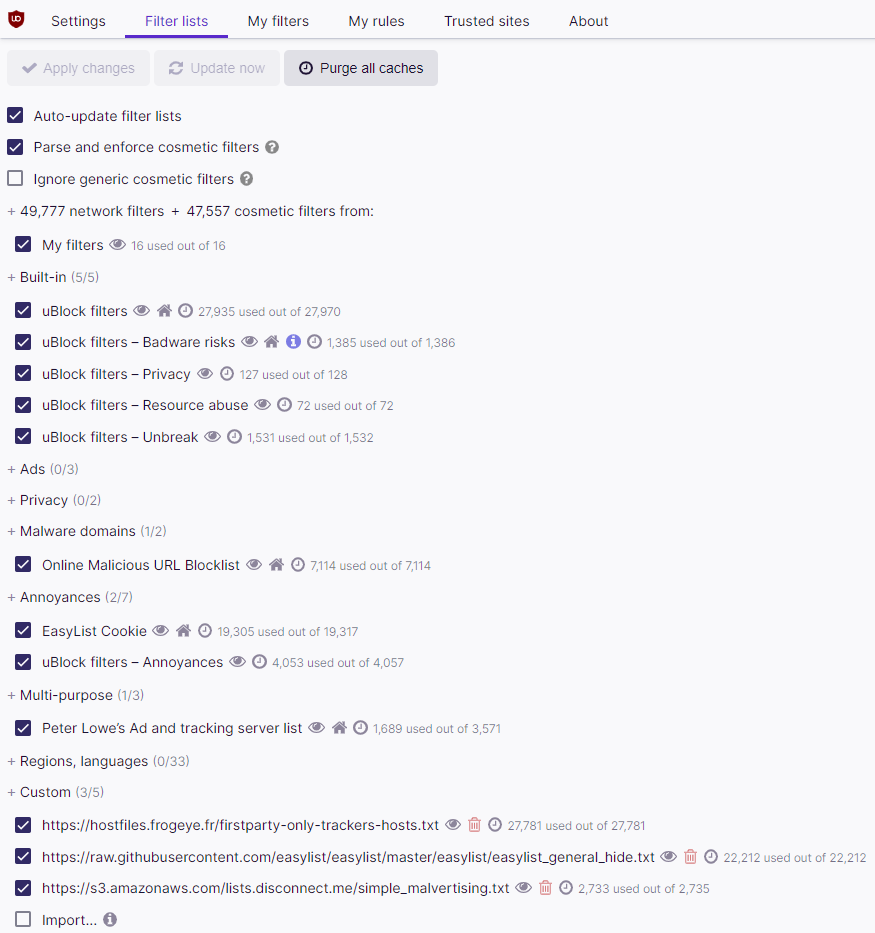
Task: Click help icon beside Ignore generic cosmetic filters
Action: tap(247, 179)
